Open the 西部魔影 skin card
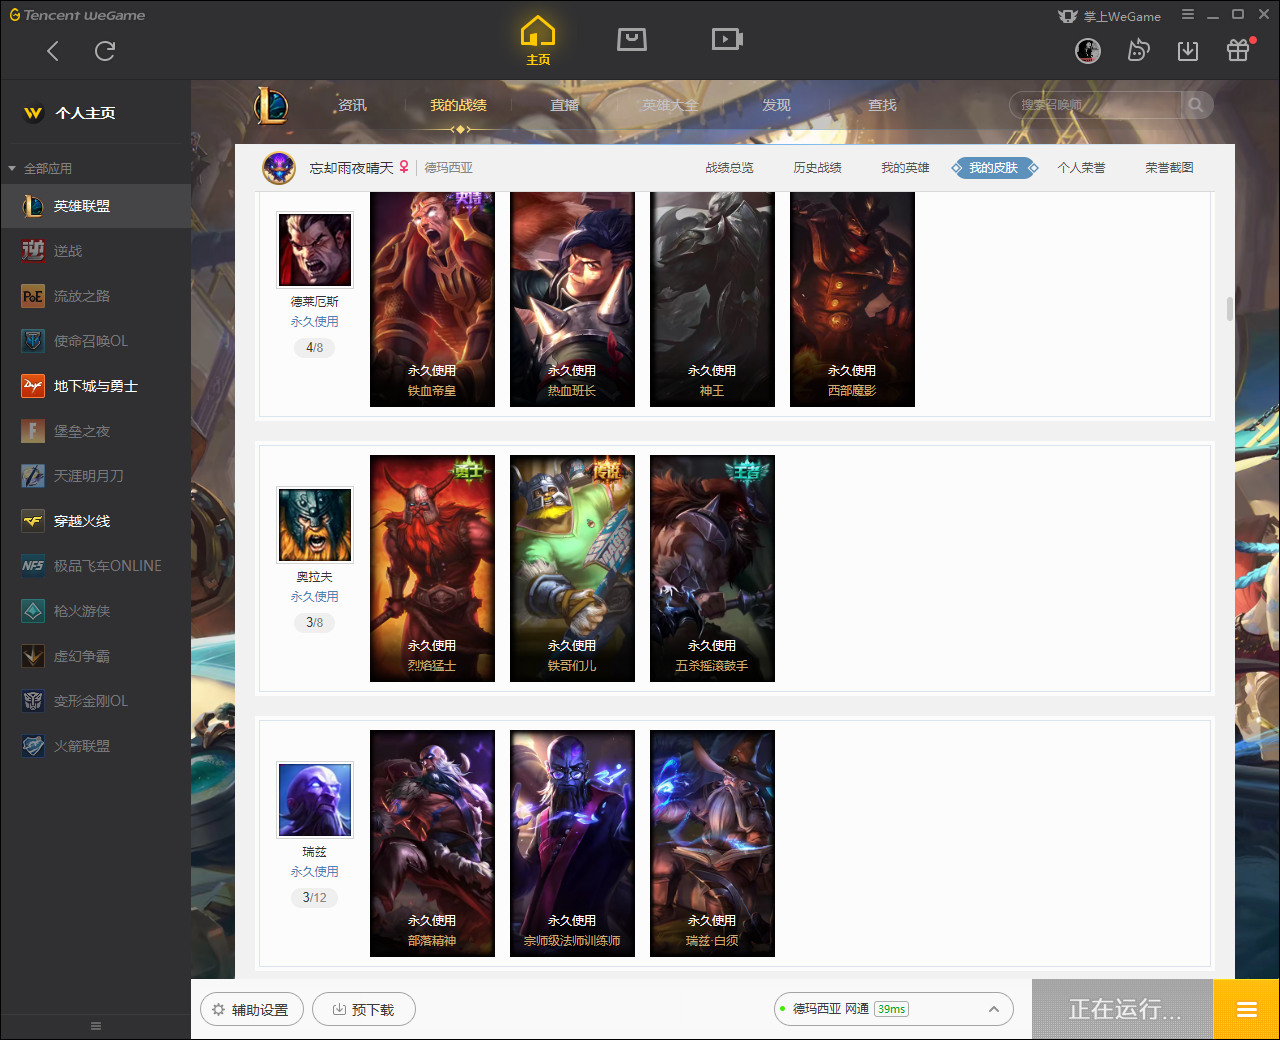The image size is (1280, 1040). pyautogui.click(x=852, y=299)
